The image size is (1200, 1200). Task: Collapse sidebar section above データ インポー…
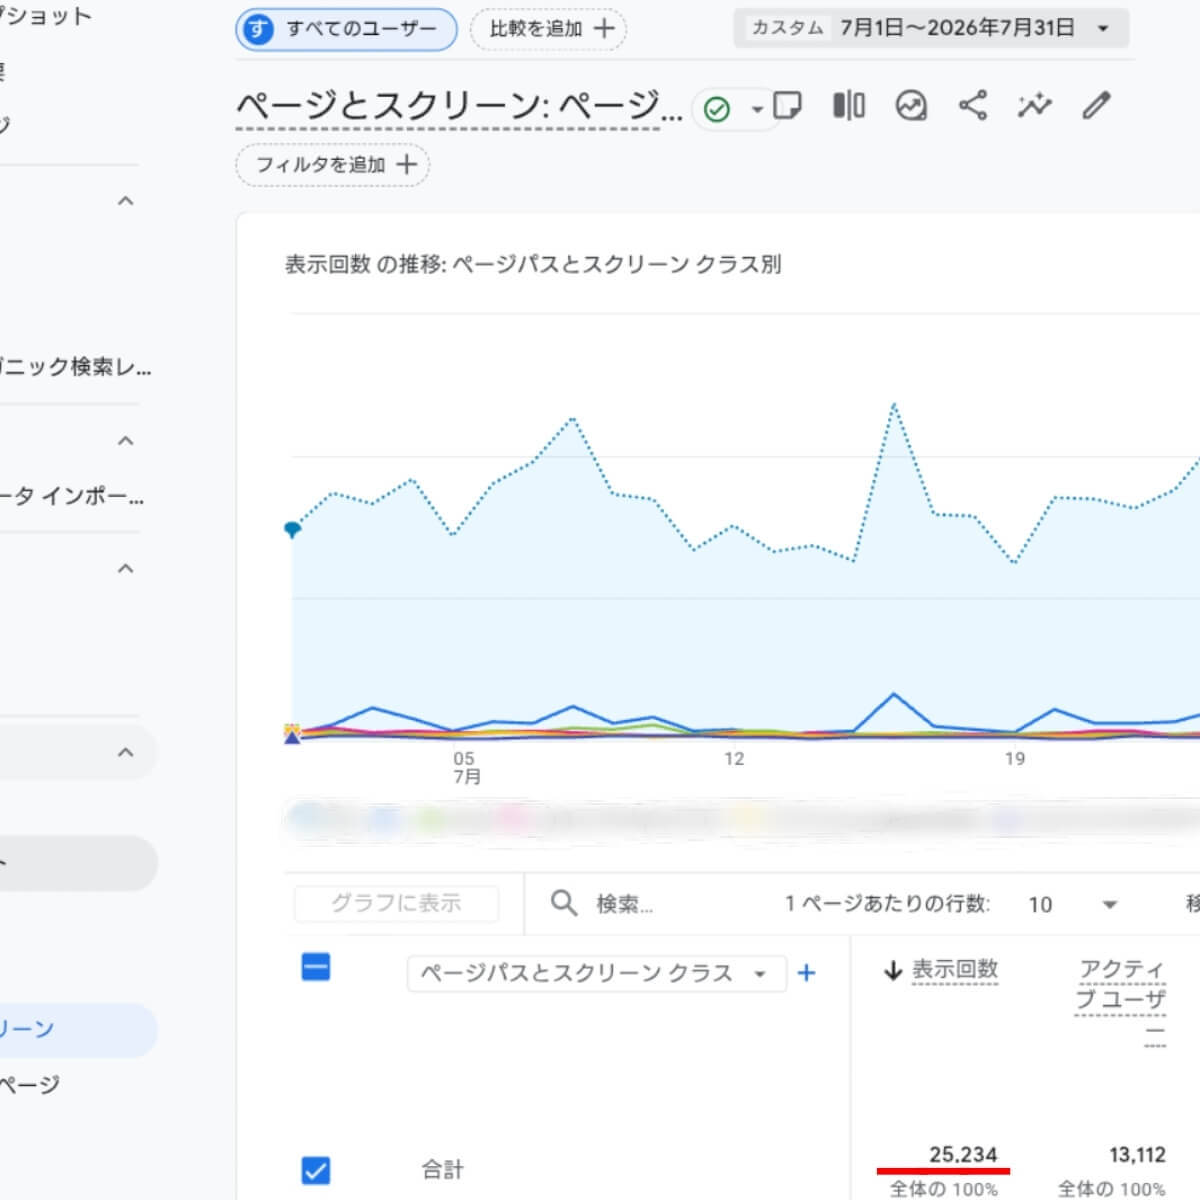[x=125, y=441]
